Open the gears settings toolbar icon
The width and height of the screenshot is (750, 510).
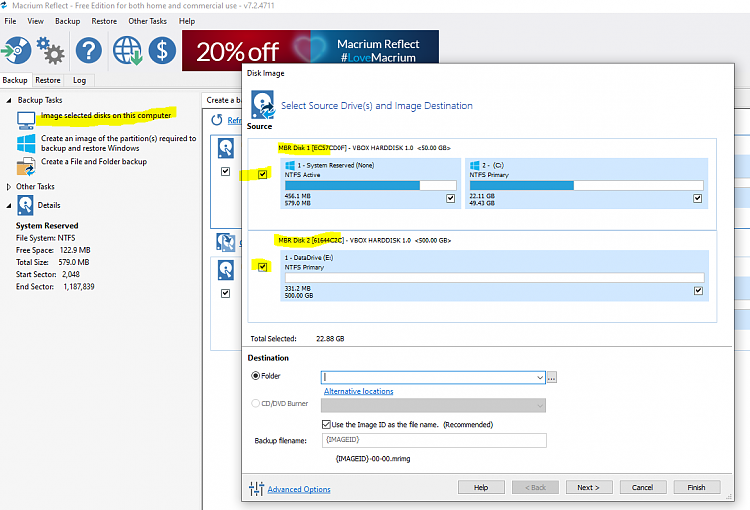pos(50,50)
